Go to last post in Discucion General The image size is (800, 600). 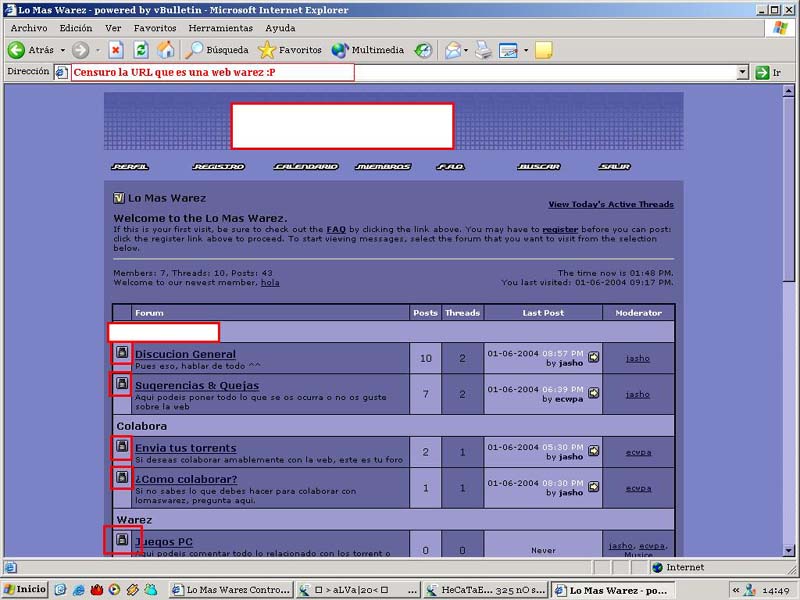pyautogui.click(x=593, y=357)
